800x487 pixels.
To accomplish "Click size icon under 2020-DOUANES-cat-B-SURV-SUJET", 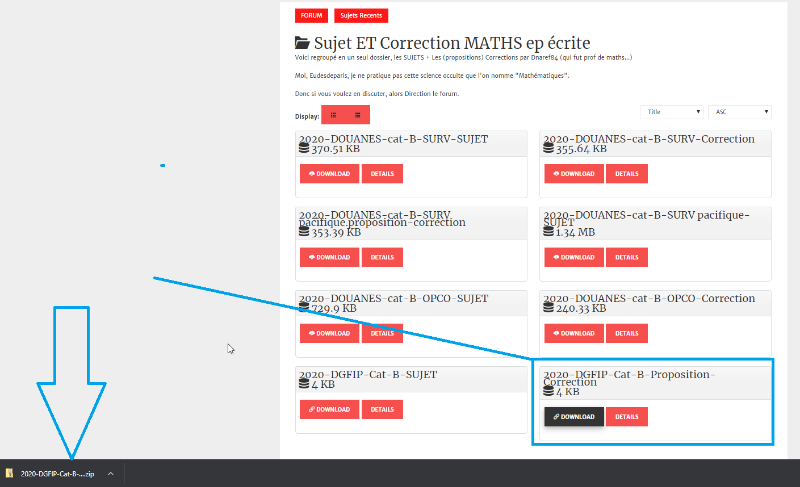I will (304, 149).
